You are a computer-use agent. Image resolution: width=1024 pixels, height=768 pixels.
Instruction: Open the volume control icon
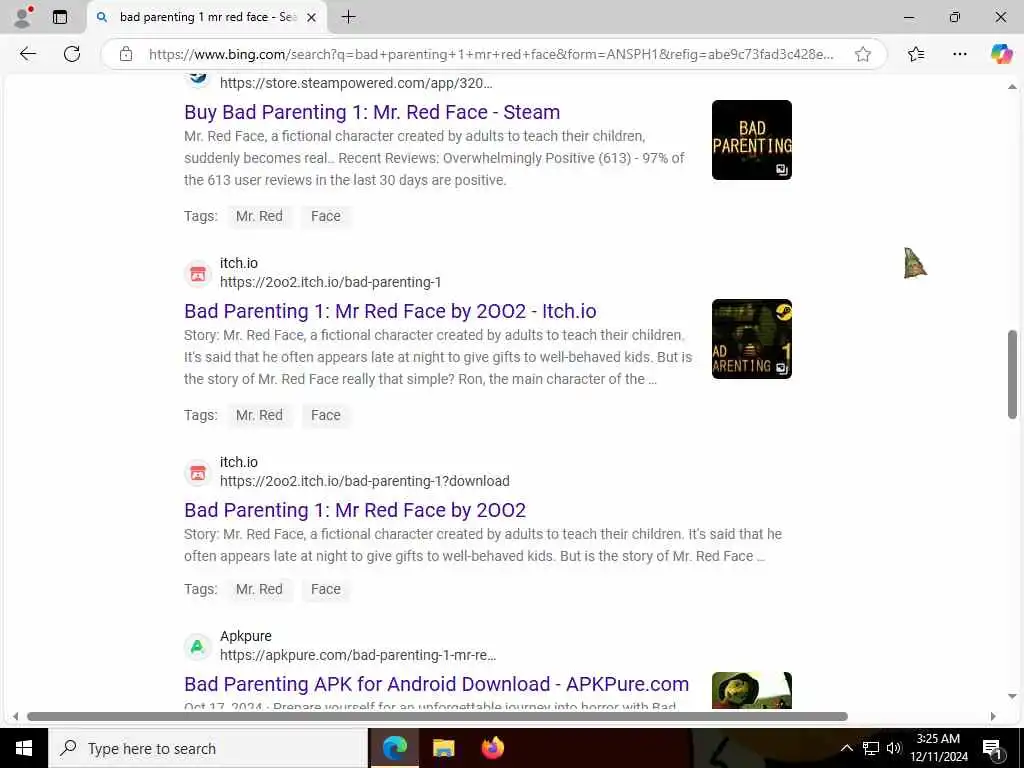click(x=894, y=748)
